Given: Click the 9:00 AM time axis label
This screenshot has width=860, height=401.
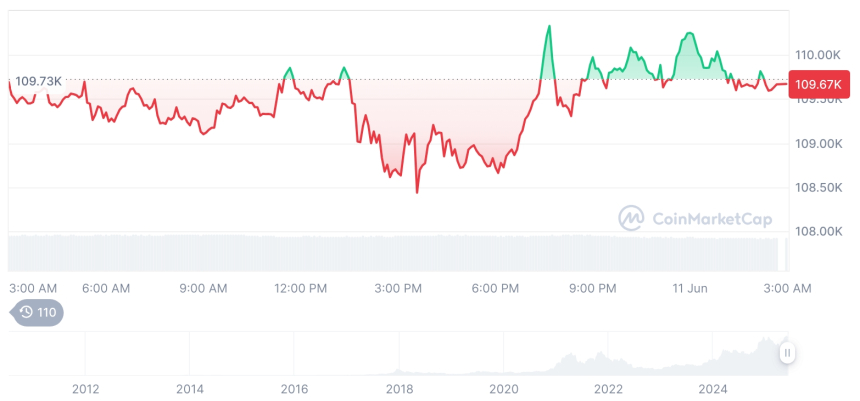Looking at the screenshot, I should pyautogui.click(x=203, y=288).
